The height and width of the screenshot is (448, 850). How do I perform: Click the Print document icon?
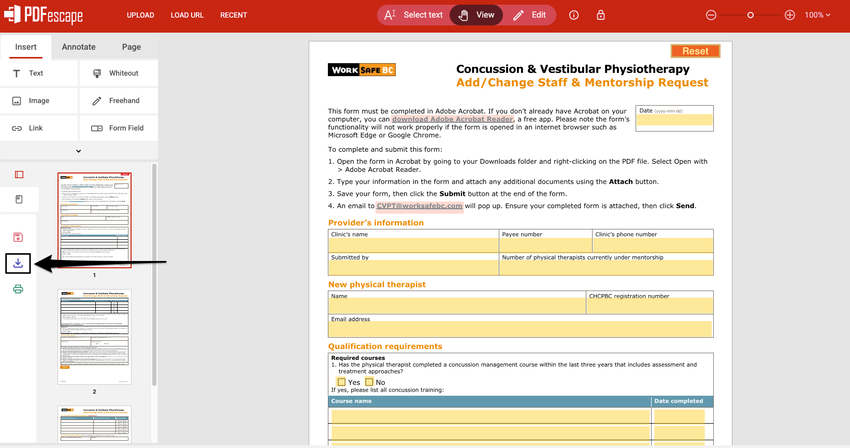[x=18, y=289]
